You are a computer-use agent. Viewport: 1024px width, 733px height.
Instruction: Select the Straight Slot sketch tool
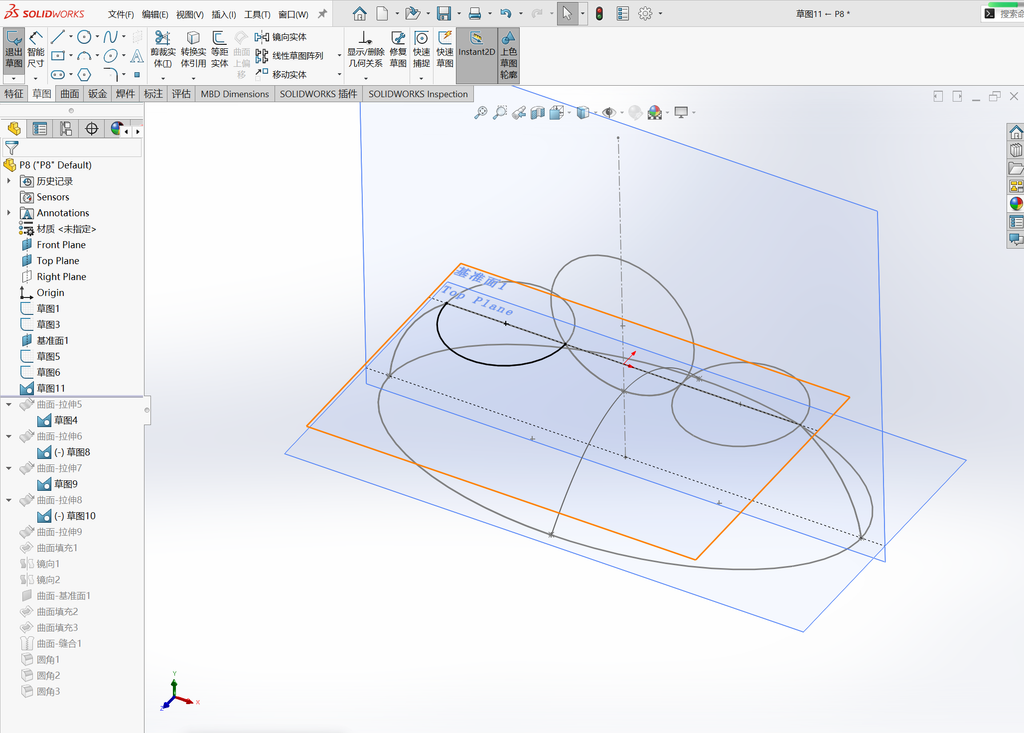click(x=57, y=74)
